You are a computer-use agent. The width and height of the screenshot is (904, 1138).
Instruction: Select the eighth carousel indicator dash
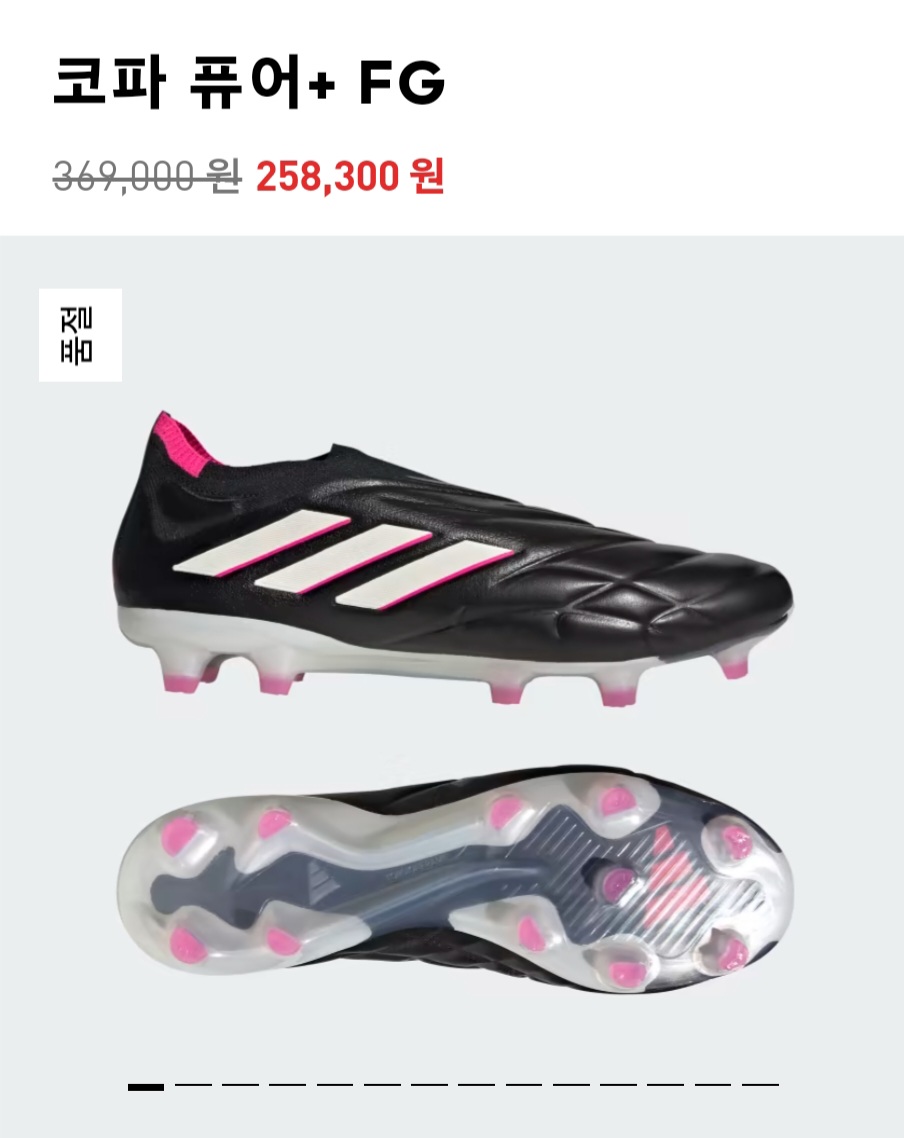tap(477, 1086)
